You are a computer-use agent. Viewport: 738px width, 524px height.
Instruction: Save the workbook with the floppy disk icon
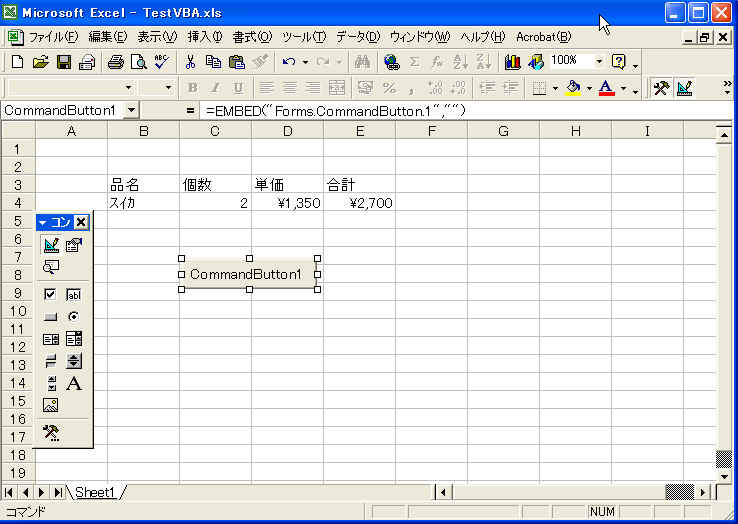(64, 62)
